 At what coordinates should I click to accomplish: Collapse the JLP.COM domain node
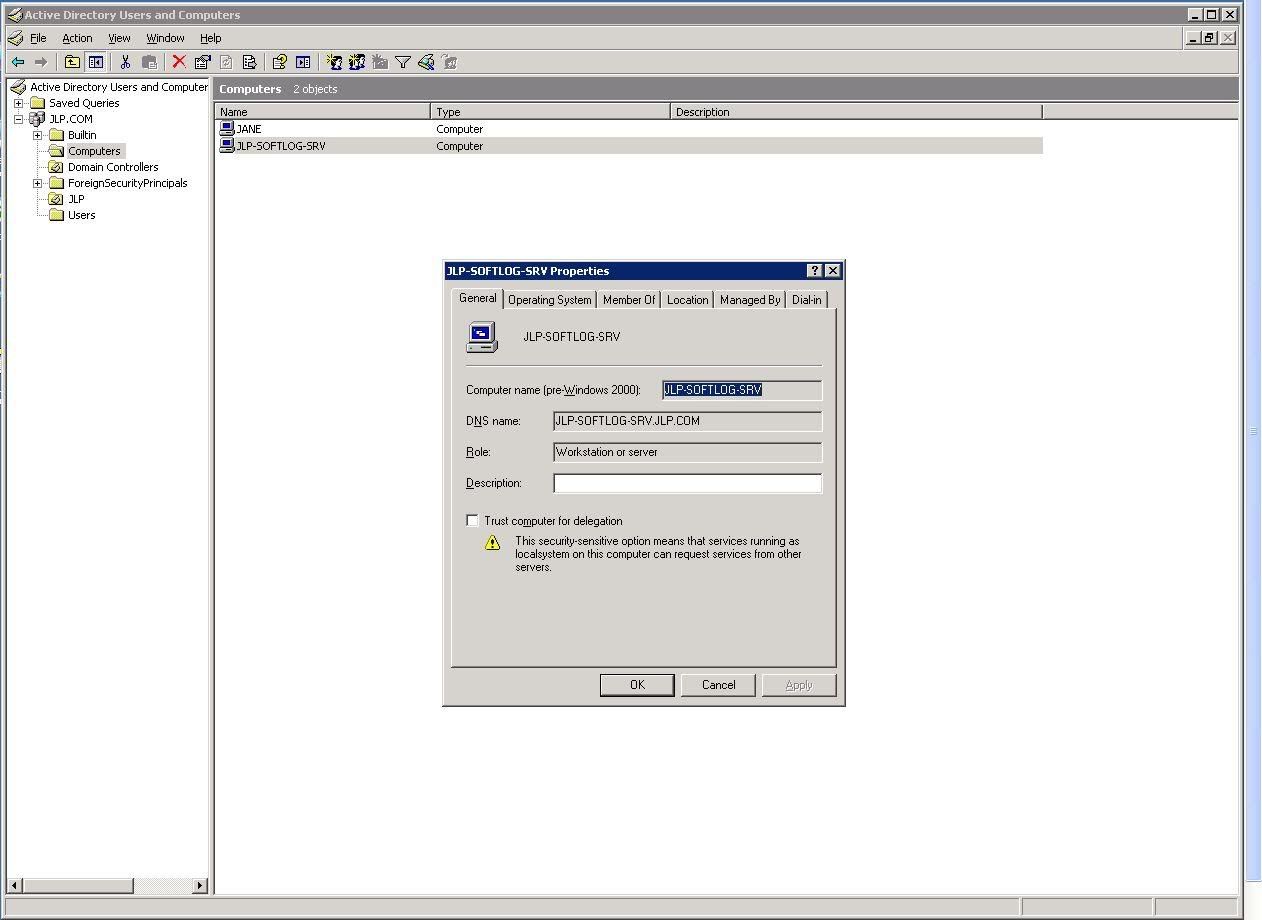19,119
